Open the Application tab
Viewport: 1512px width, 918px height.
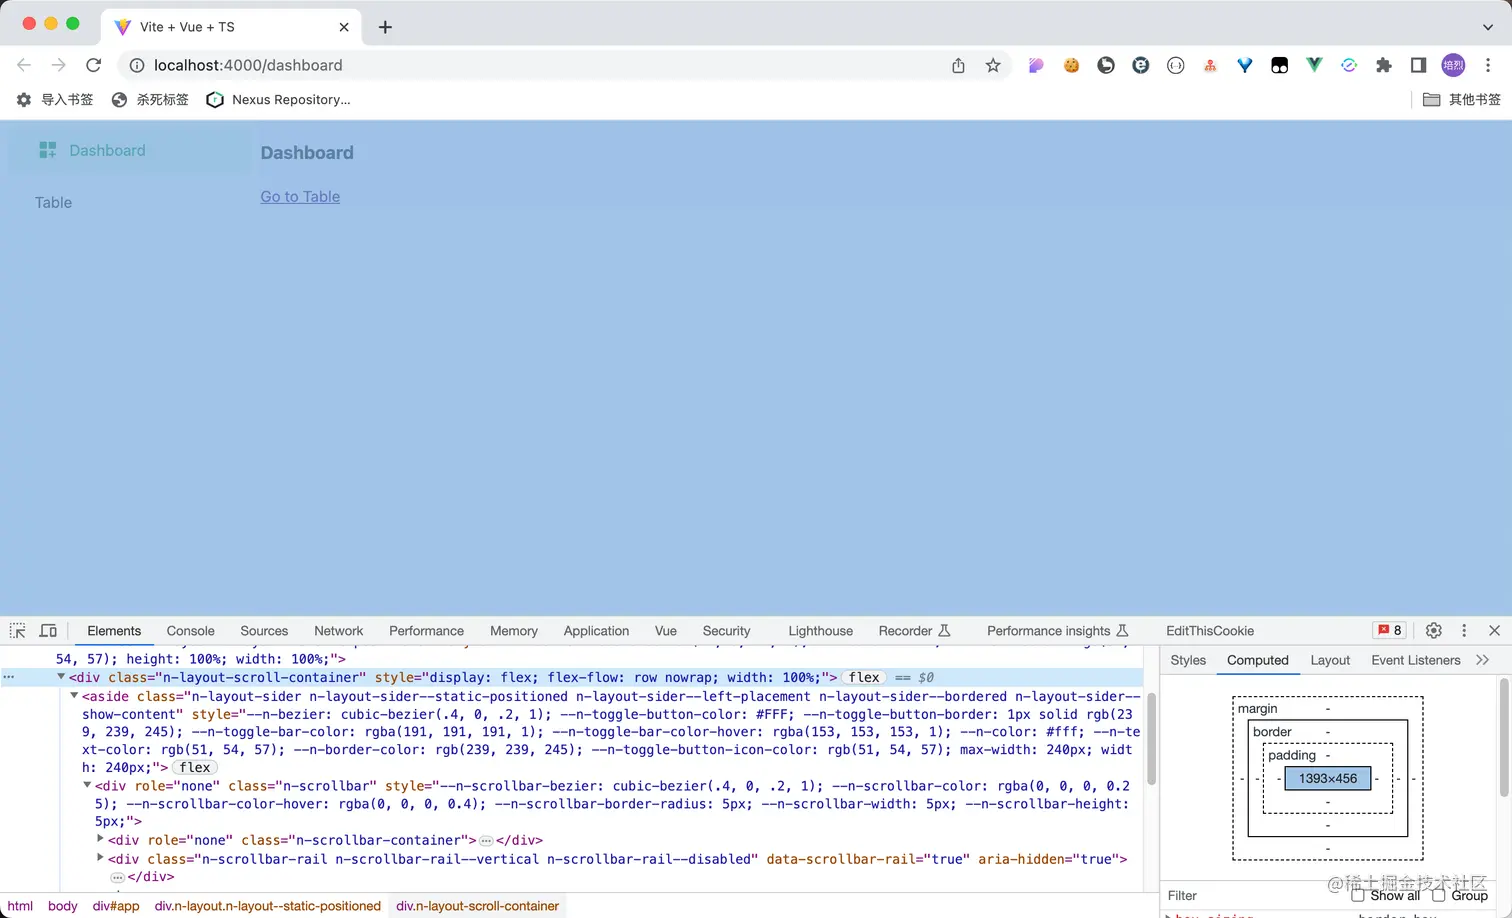point(596,631)
